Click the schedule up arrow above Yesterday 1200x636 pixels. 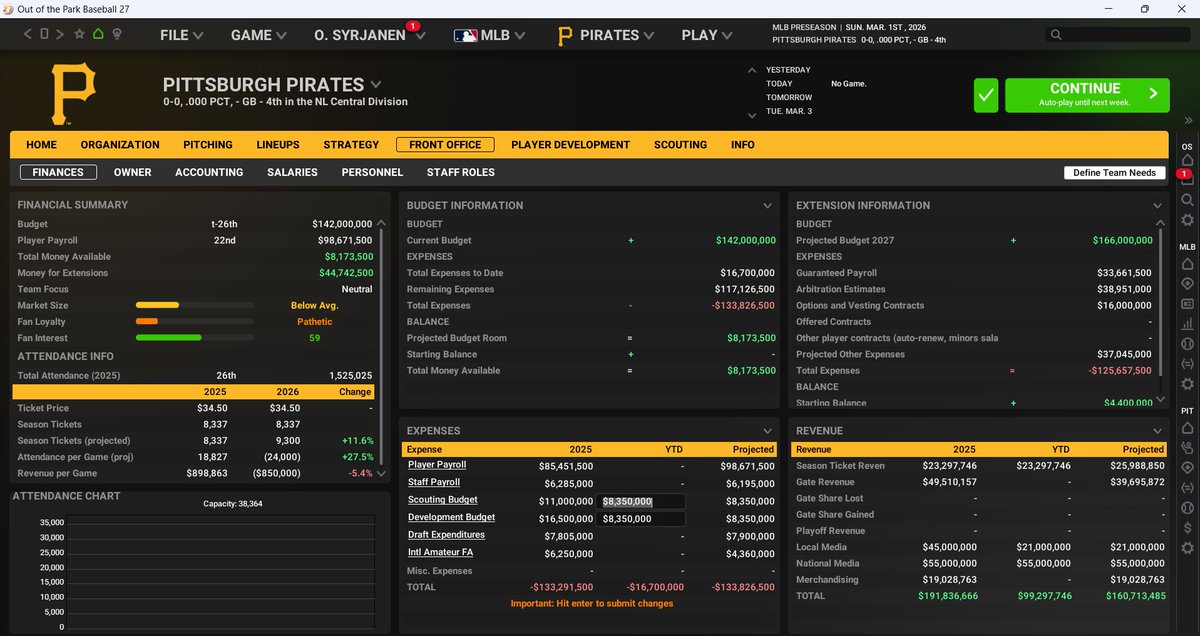[x=752, y=71]
